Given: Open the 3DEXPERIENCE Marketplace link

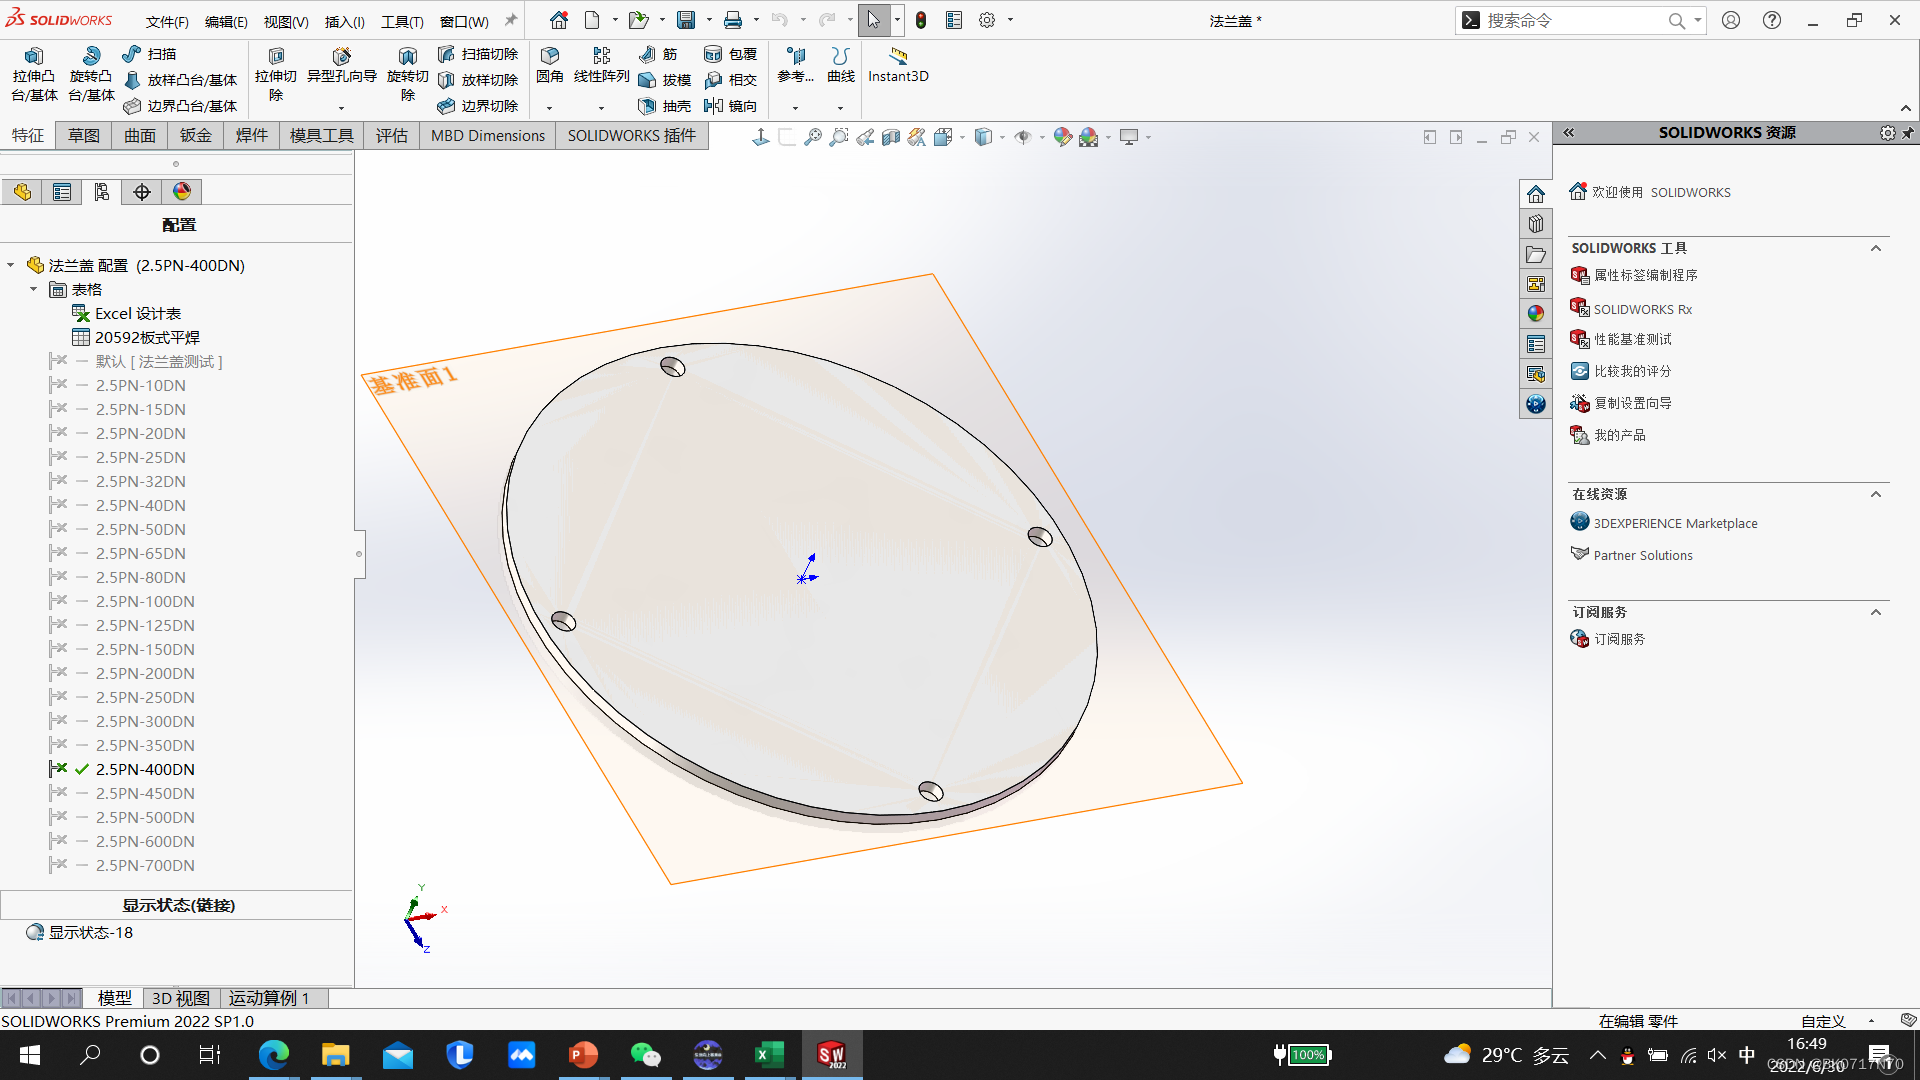Looking at the screenshot, I should click(1675, 522).
